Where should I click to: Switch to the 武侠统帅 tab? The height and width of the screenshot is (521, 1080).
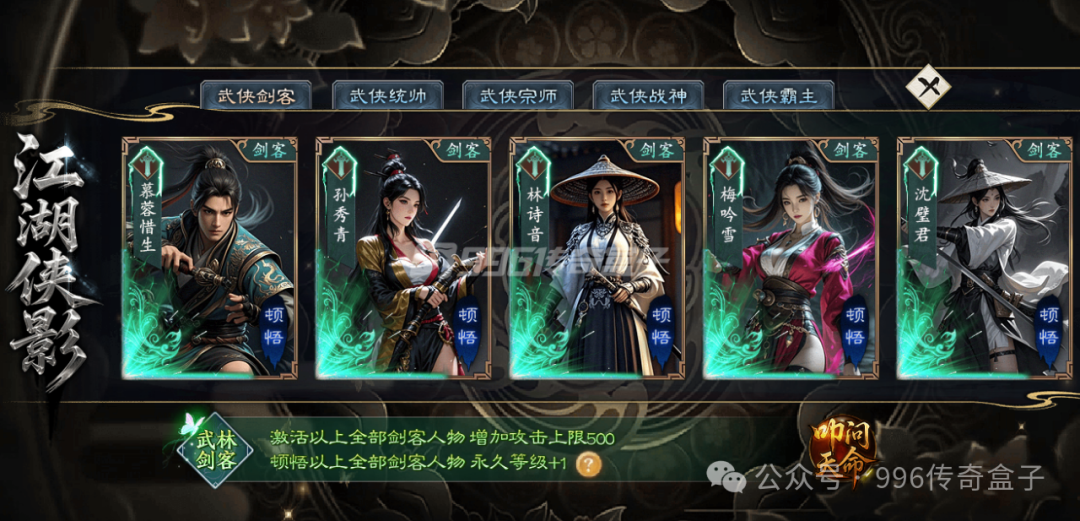click(x=387, y=96)
